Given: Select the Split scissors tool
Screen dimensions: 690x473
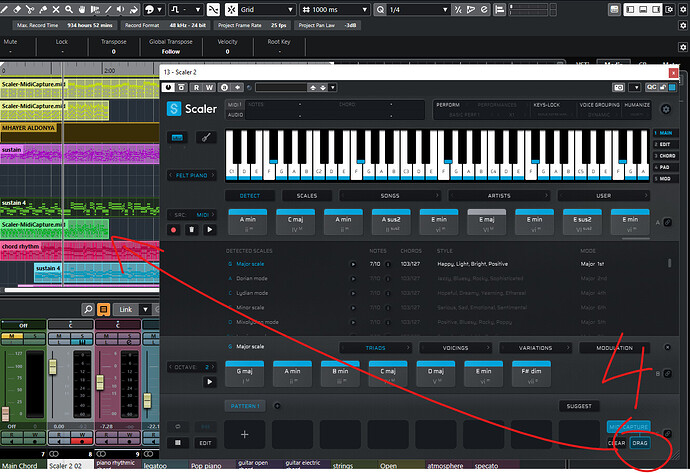Looking at the screenshot, I should click(29, 9).
